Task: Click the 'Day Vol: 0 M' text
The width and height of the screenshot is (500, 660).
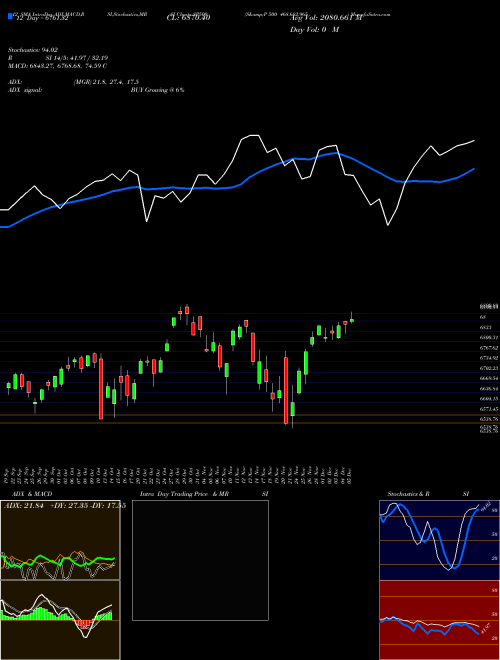Action: [x=314, y=30]
